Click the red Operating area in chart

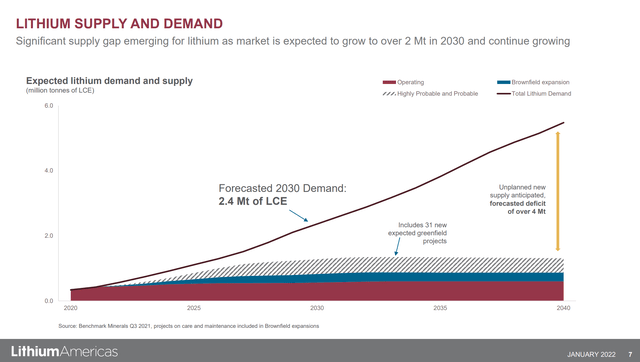(317, 292)
